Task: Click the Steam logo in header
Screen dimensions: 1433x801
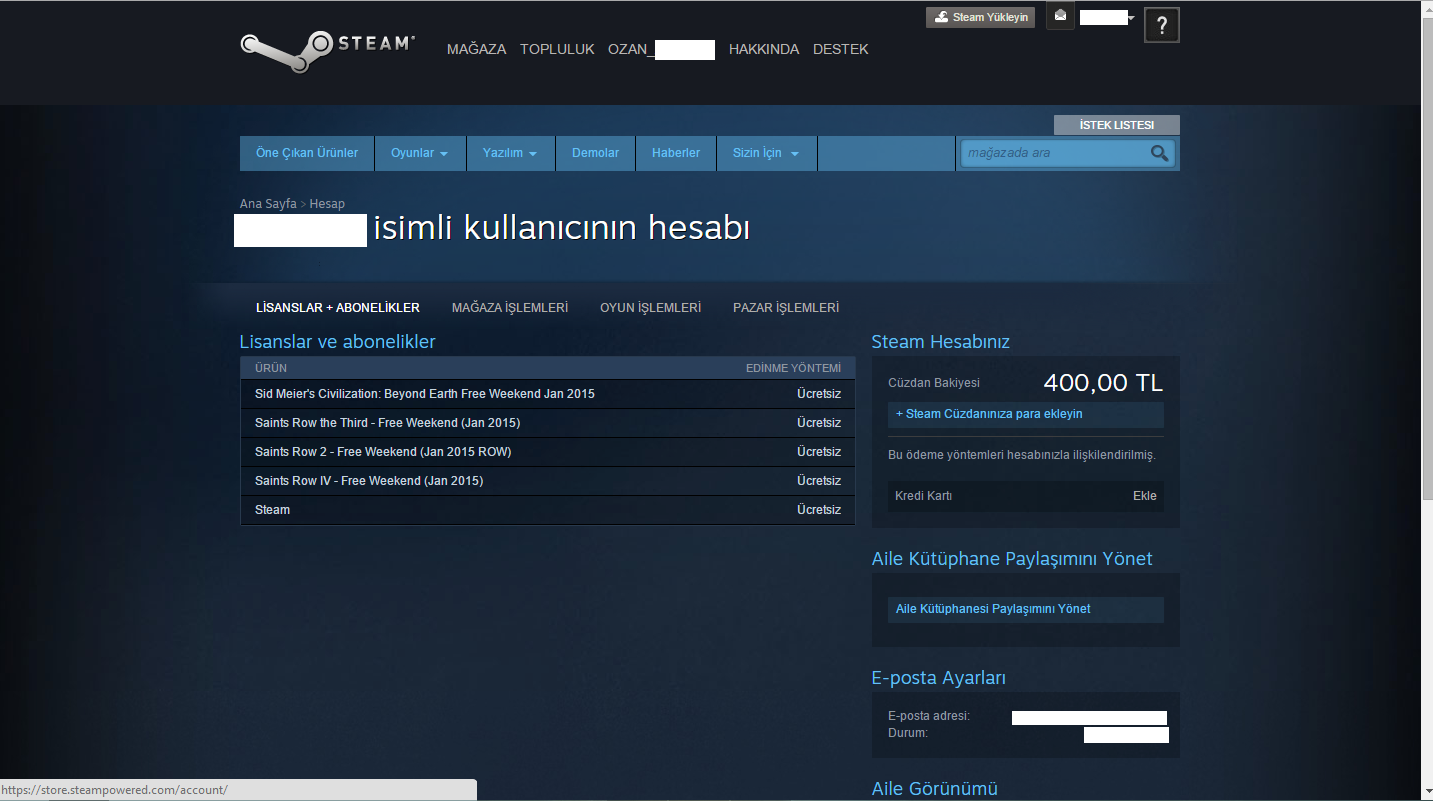Action: pyautogui.click(x=327, y=51)
